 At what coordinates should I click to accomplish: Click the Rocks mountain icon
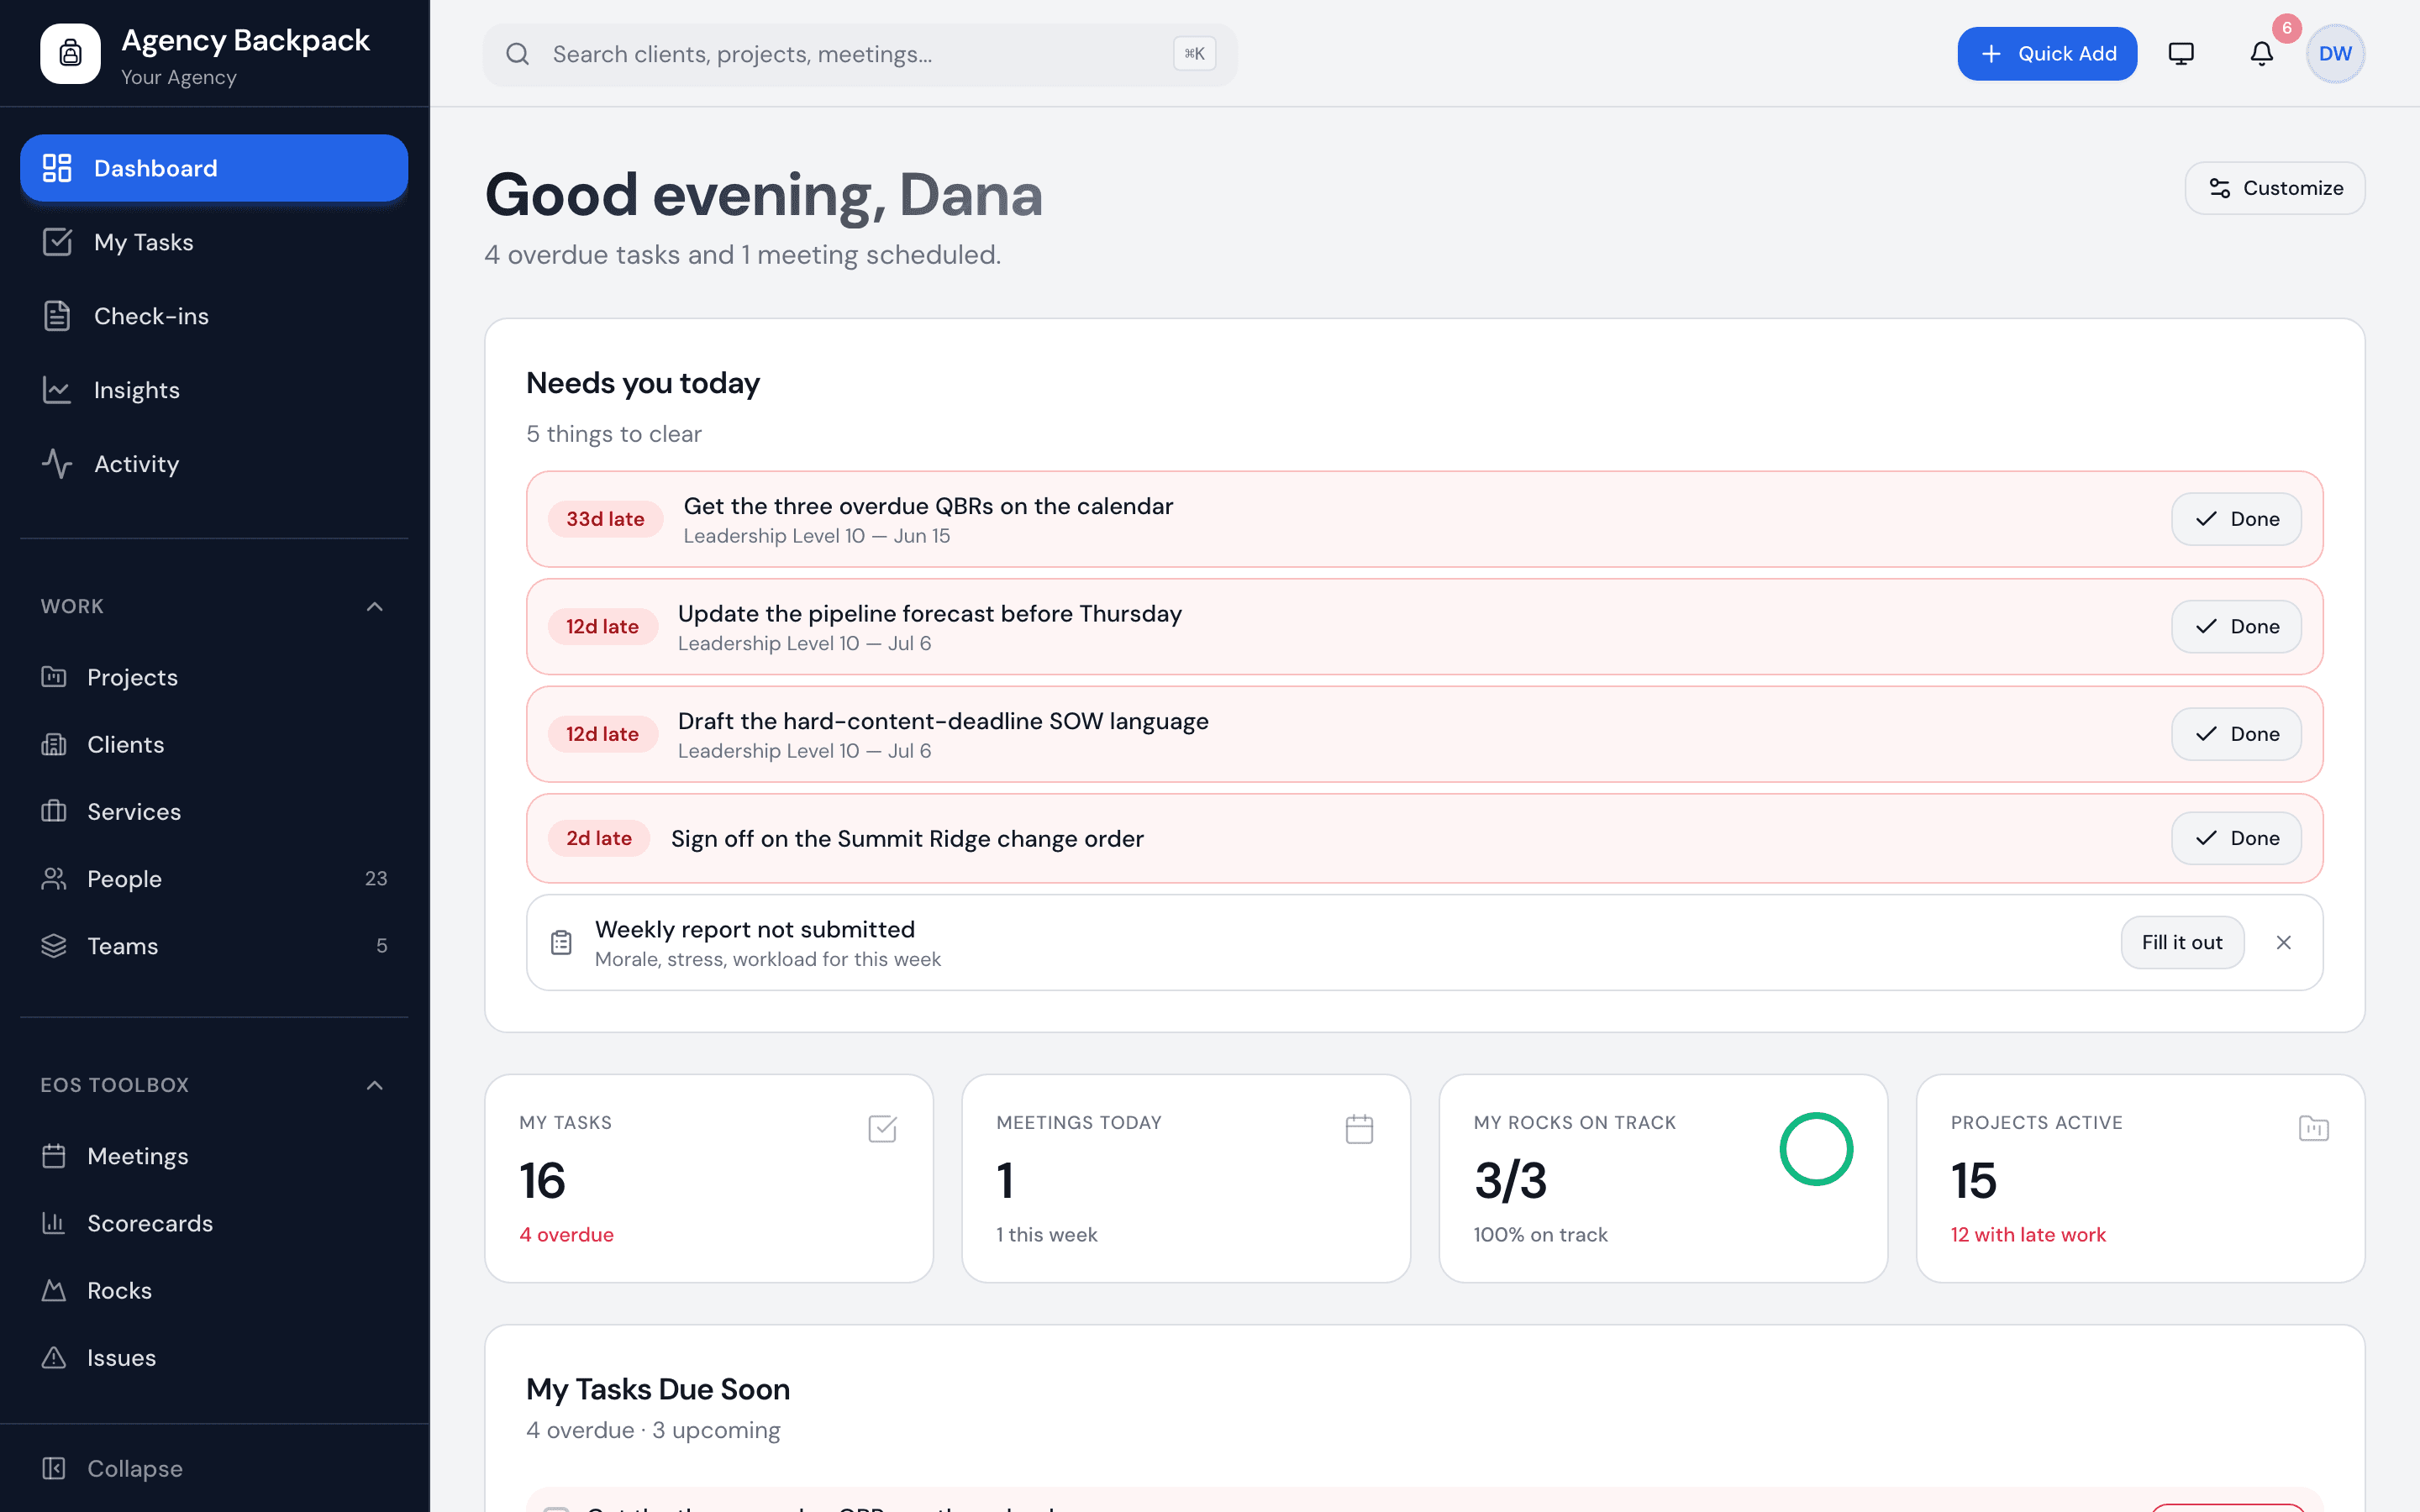[54, 1290]
